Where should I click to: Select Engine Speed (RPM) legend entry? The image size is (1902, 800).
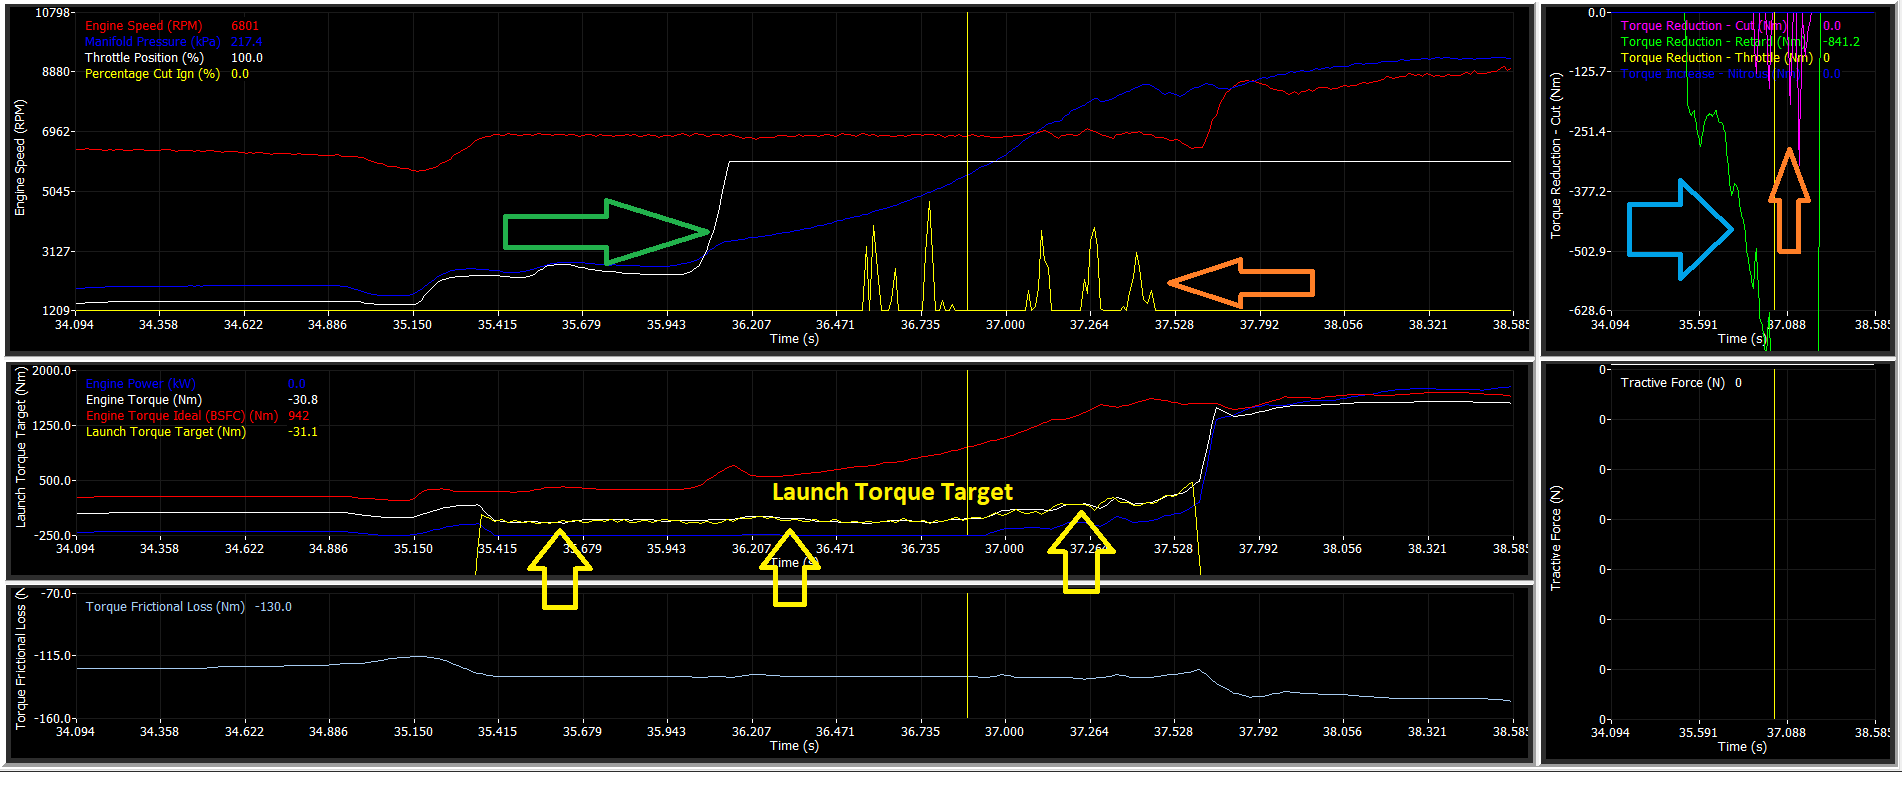click(x=143, y=26)
